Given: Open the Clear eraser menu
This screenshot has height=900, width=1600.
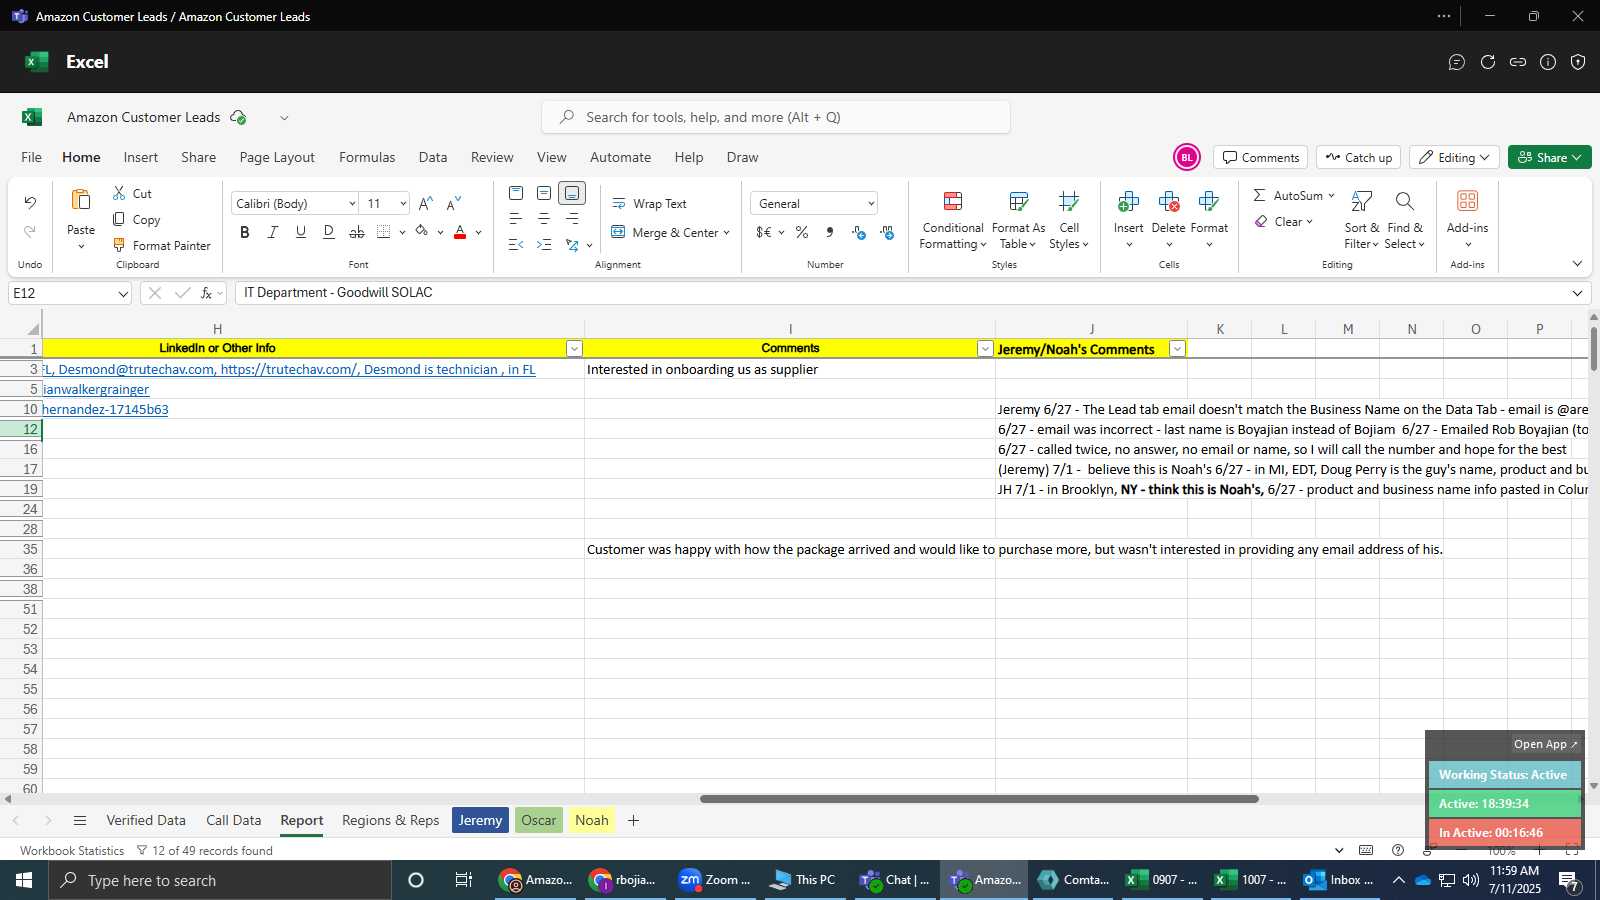Looking at the screenshot, I should 1283,222.
